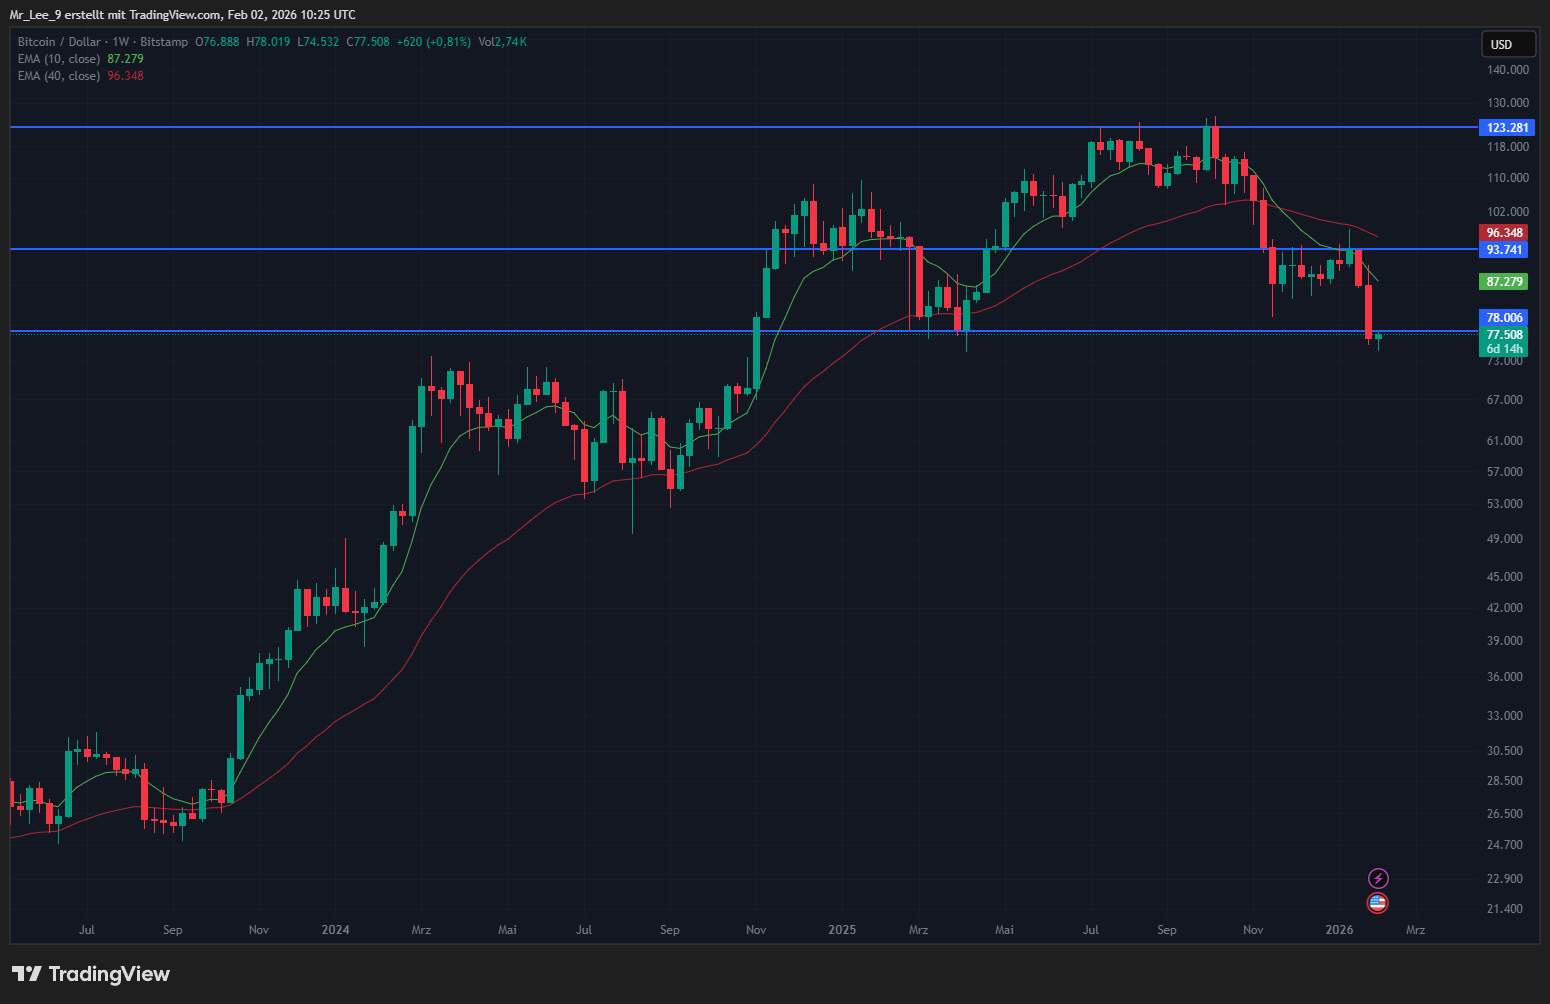The image size is (1550, 1004).
Task: Click the green 87.279 EMA price label
Action: coord(1504,282)
